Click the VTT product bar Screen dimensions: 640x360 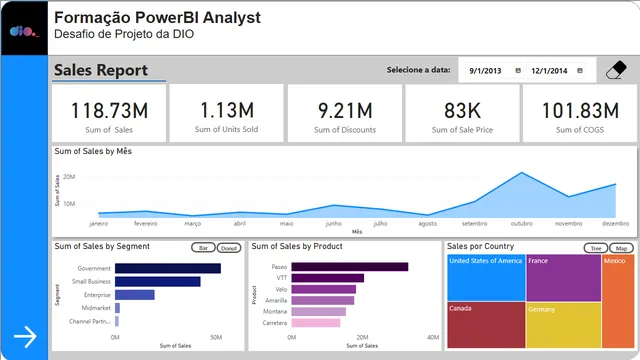[328, 278]
